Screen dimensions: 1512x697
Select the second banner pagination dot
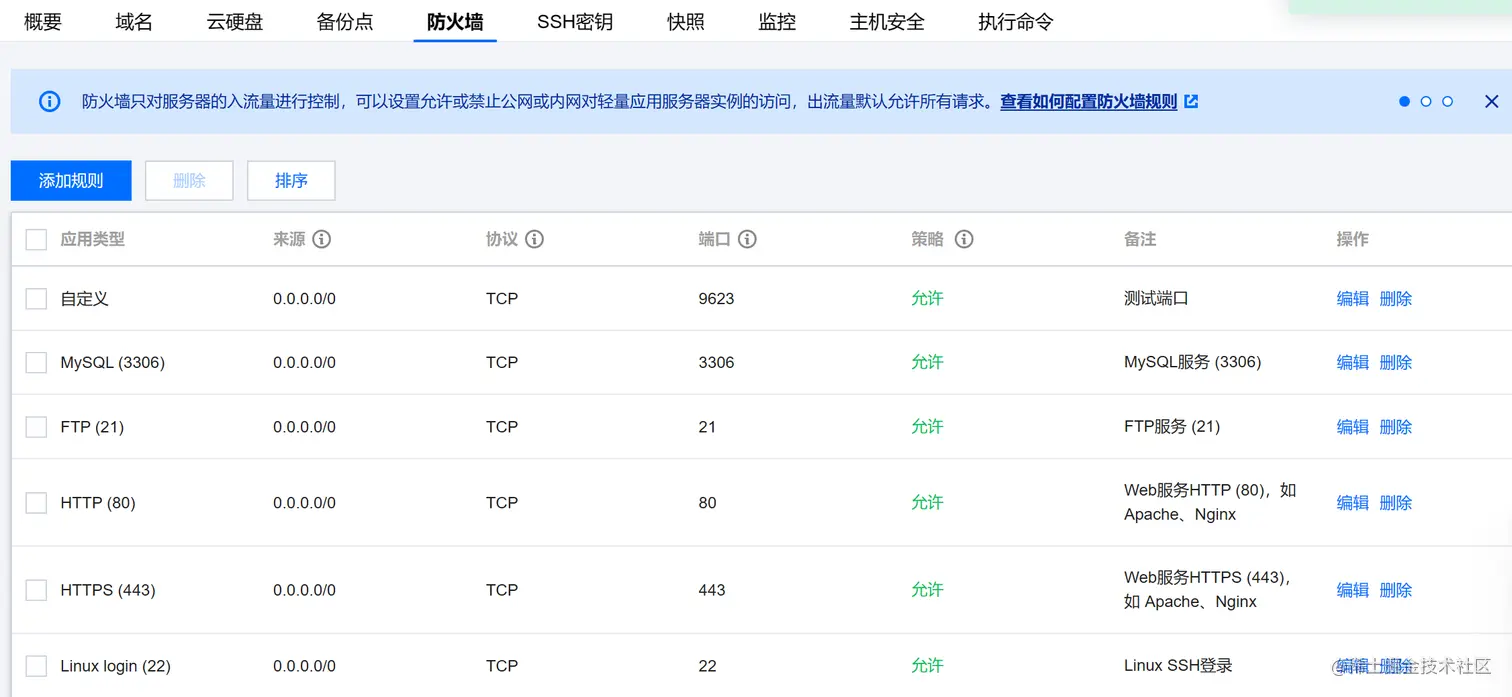click(x=1426, y=101)
